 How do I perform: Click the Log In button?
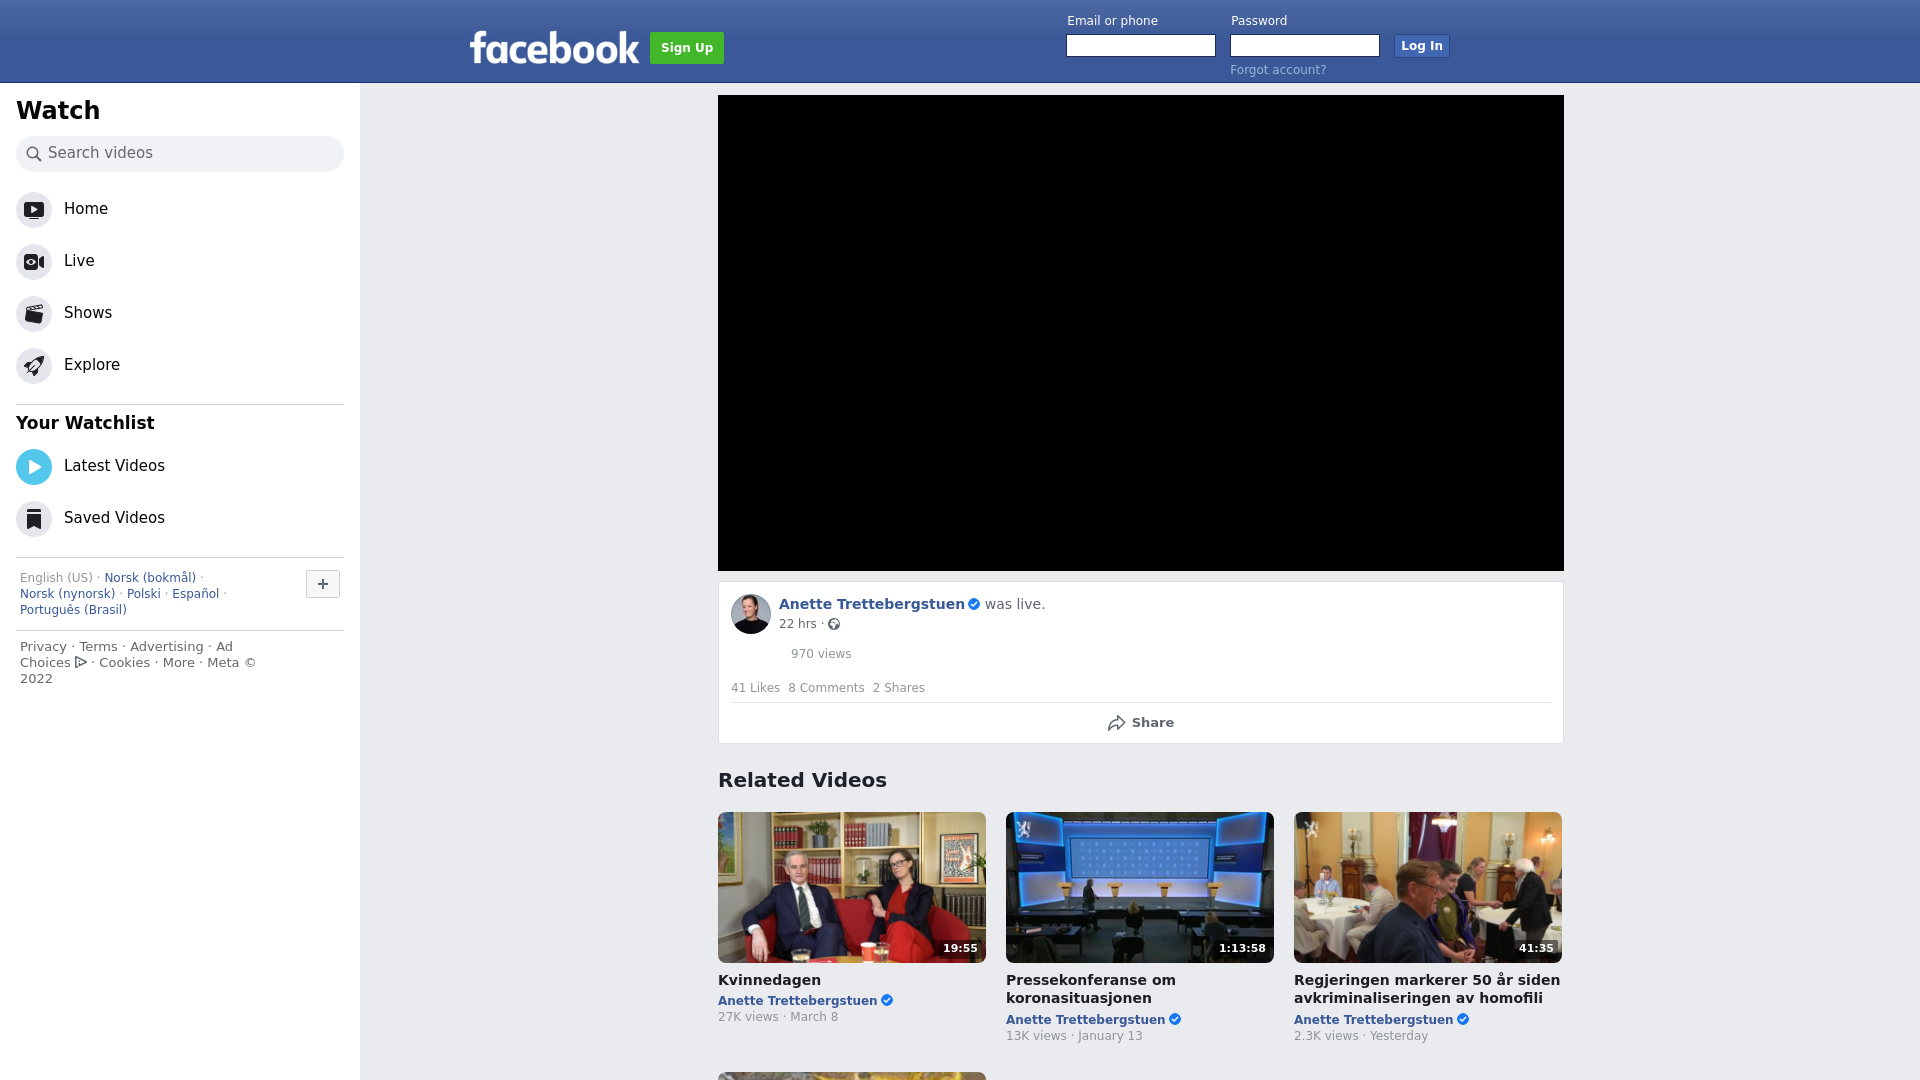pos(1421,46)
